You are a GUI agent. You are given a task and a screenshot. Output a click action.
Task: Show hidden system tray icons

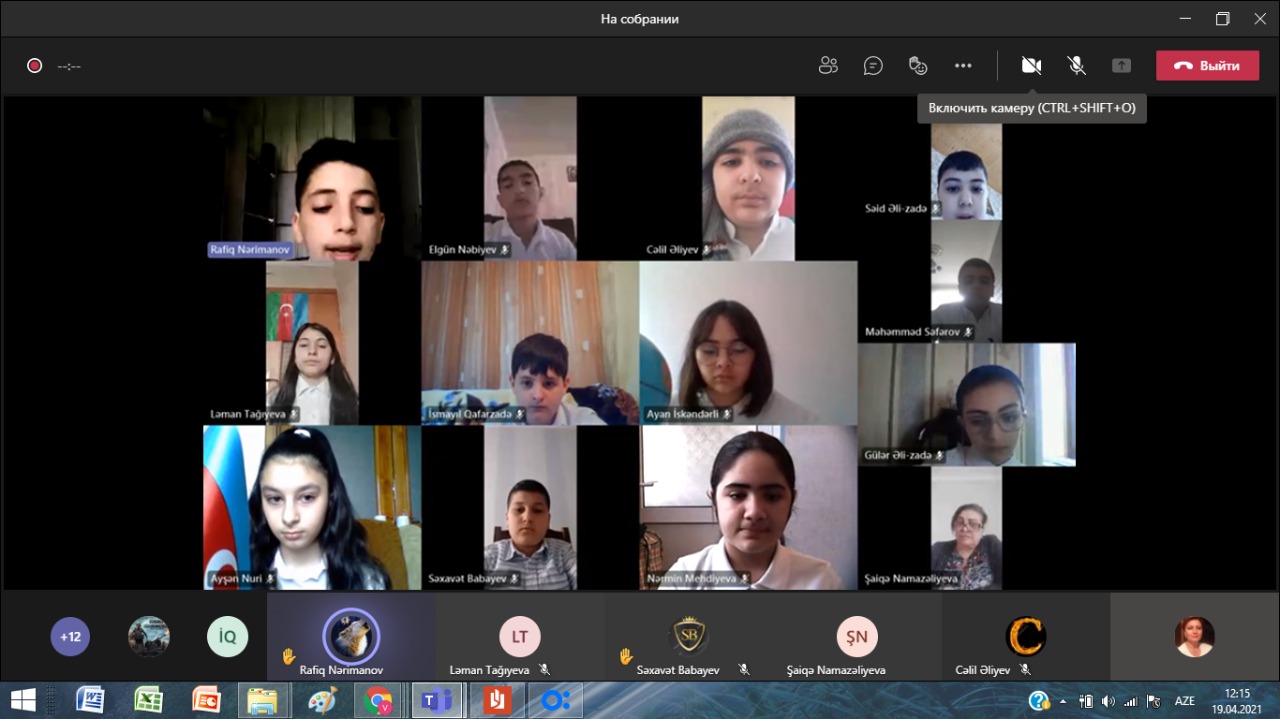tap(1063, 701)
